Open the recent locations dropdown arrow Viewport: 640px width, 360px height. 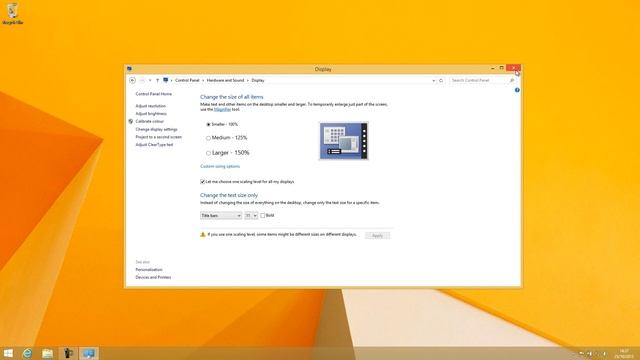[x=150, y=80]
